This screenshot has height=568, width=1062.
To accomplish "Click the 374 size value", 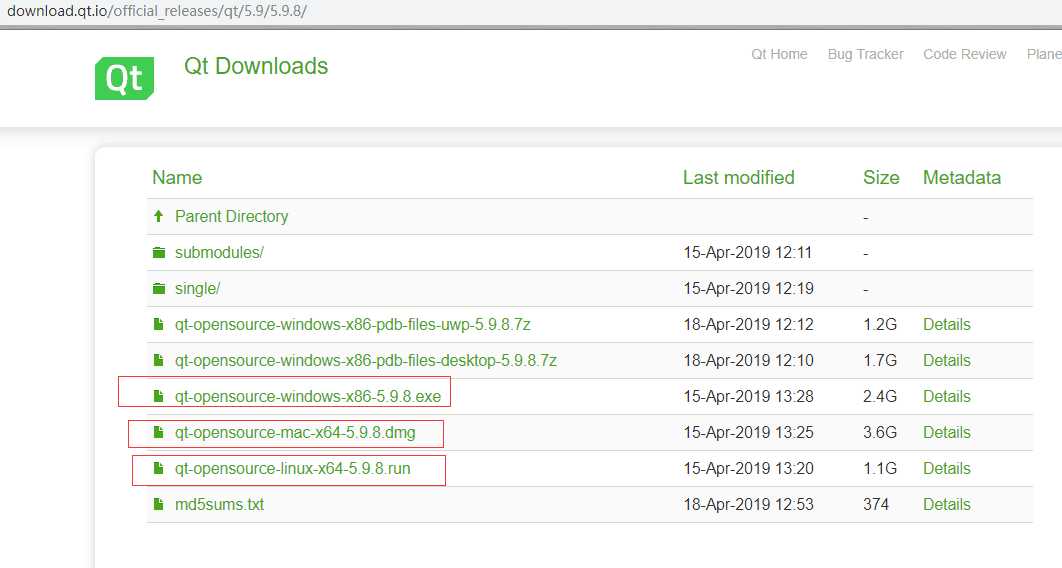I will (876, 504).
